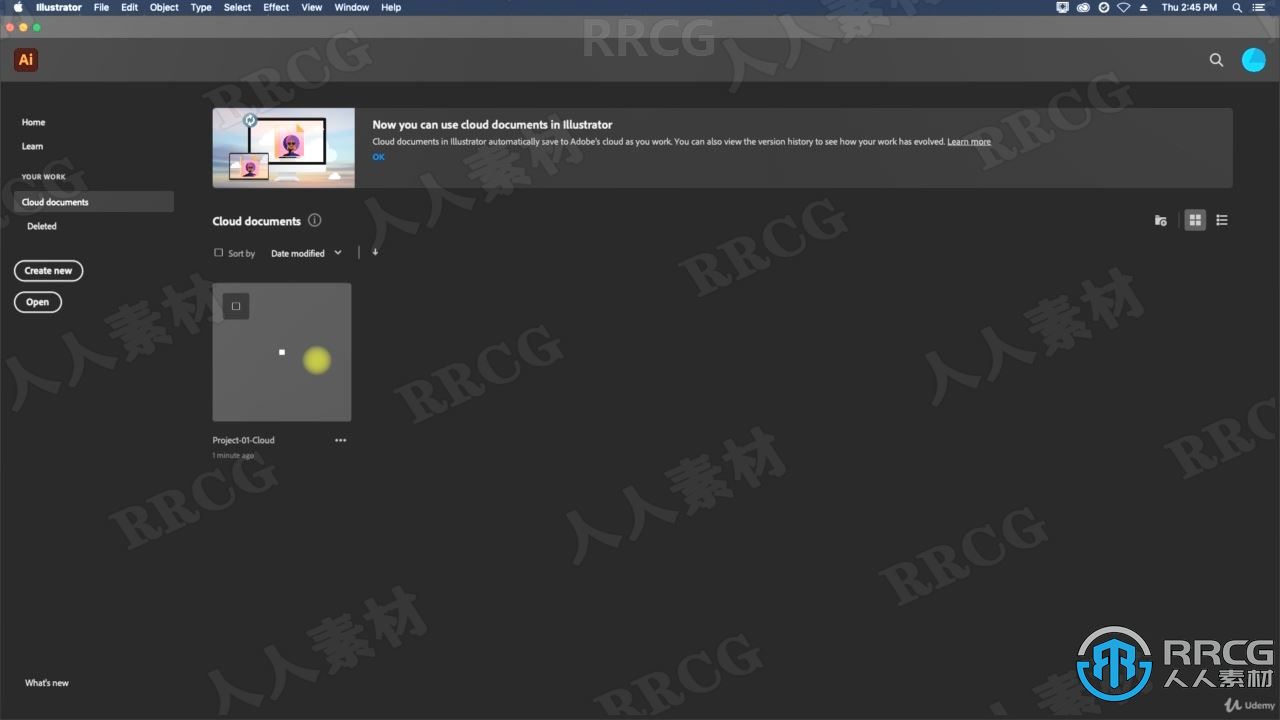Image resolution: width=1280 pixels, height=720 pixels.
Task: Switch to list view
Action: (1222, 220)
